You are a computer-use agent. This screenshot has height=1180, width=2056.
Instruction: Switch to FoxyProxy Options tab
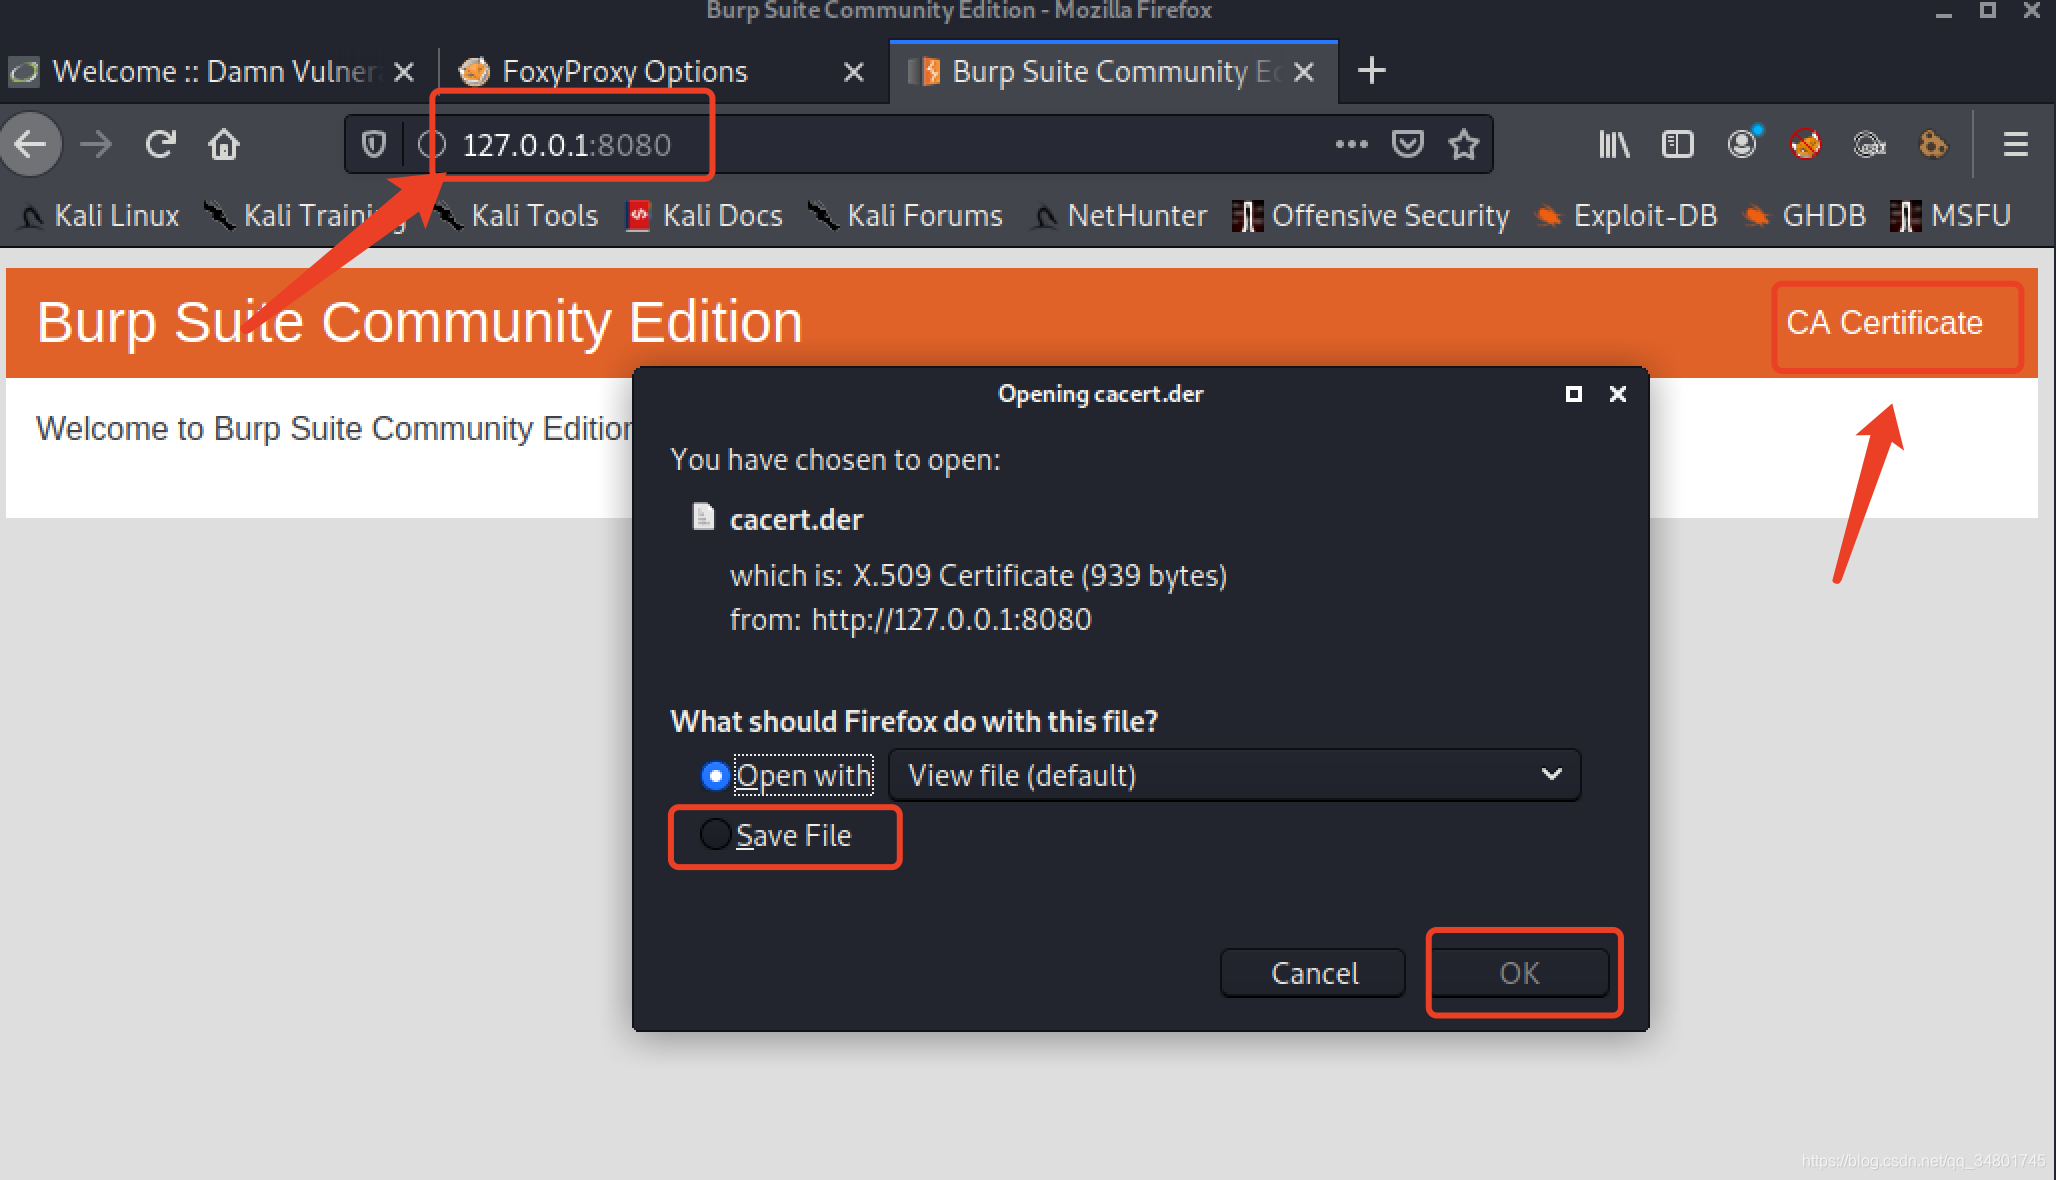coord(625,72)
